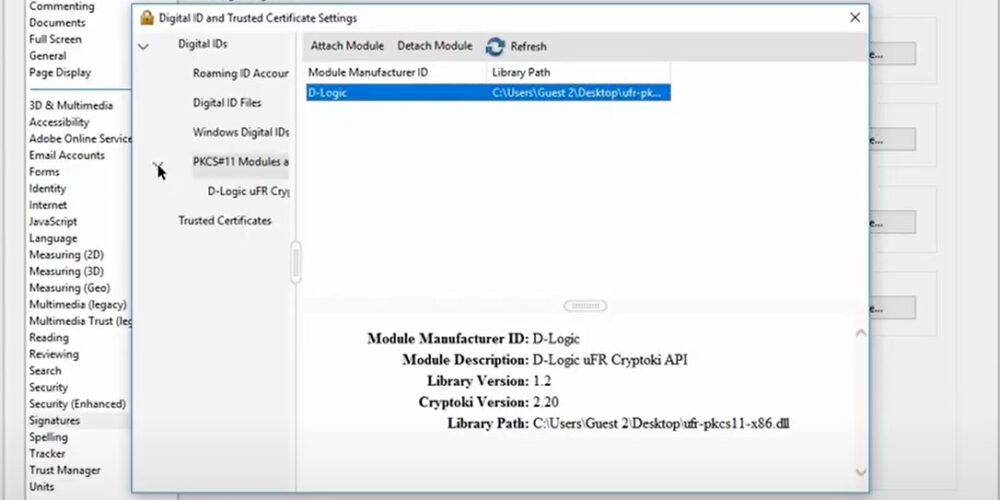Close the Digital ID and Trusted Certificate Settings dialog

[x=855, y=18]
